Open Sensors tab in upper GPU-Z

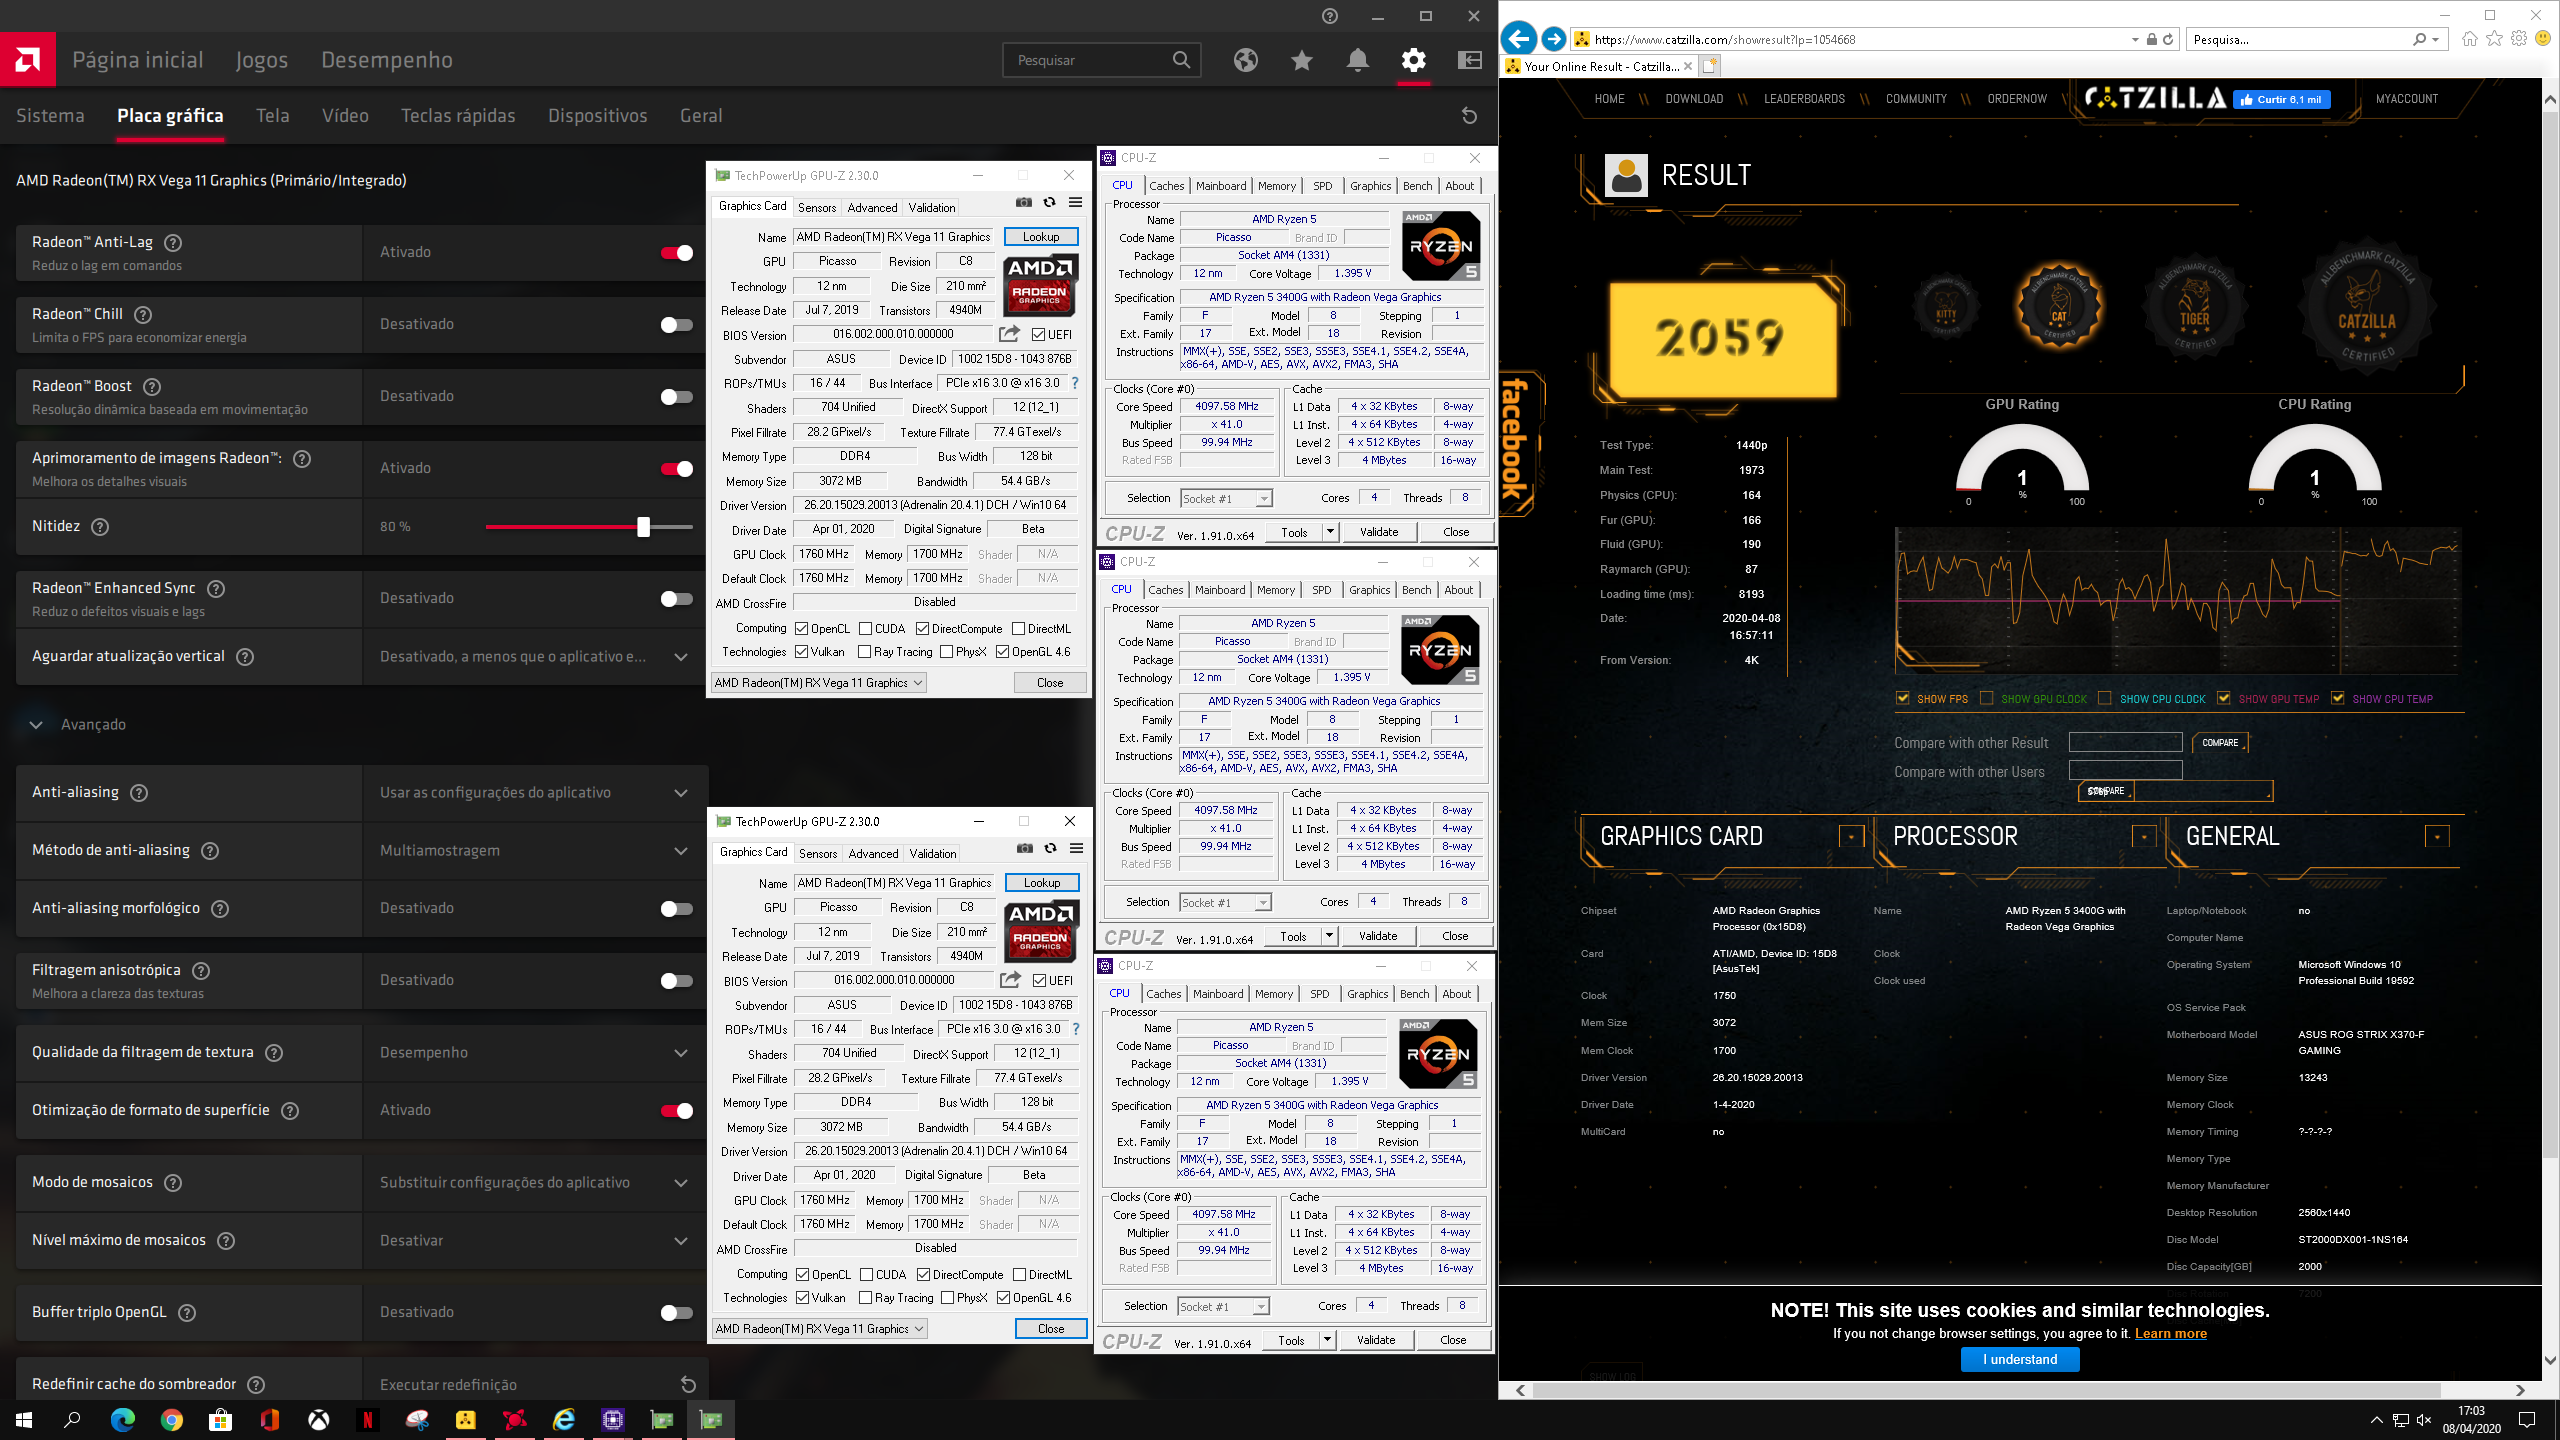tap(817, 207)
